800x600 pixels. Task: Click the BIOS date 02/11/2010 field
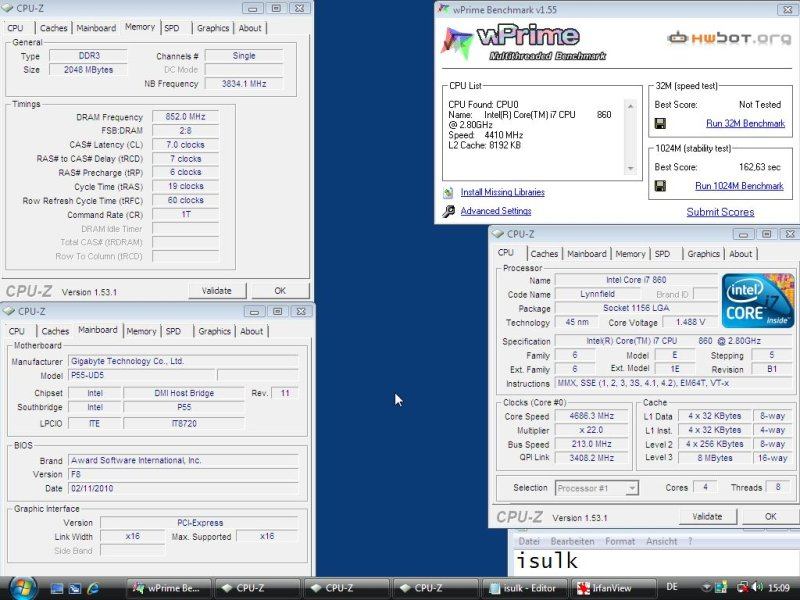click(x=183, y=488)
